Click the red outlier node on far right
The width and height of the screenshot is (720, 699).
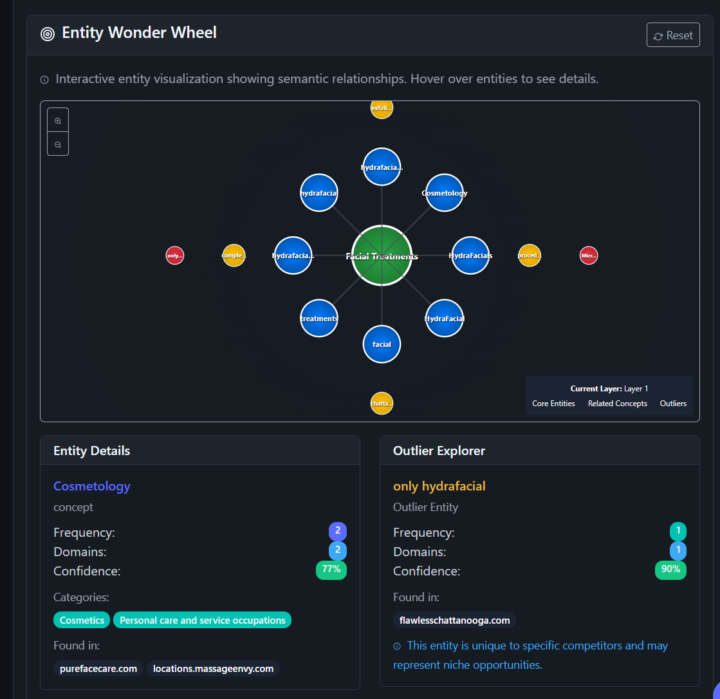[x=588, y=256]
